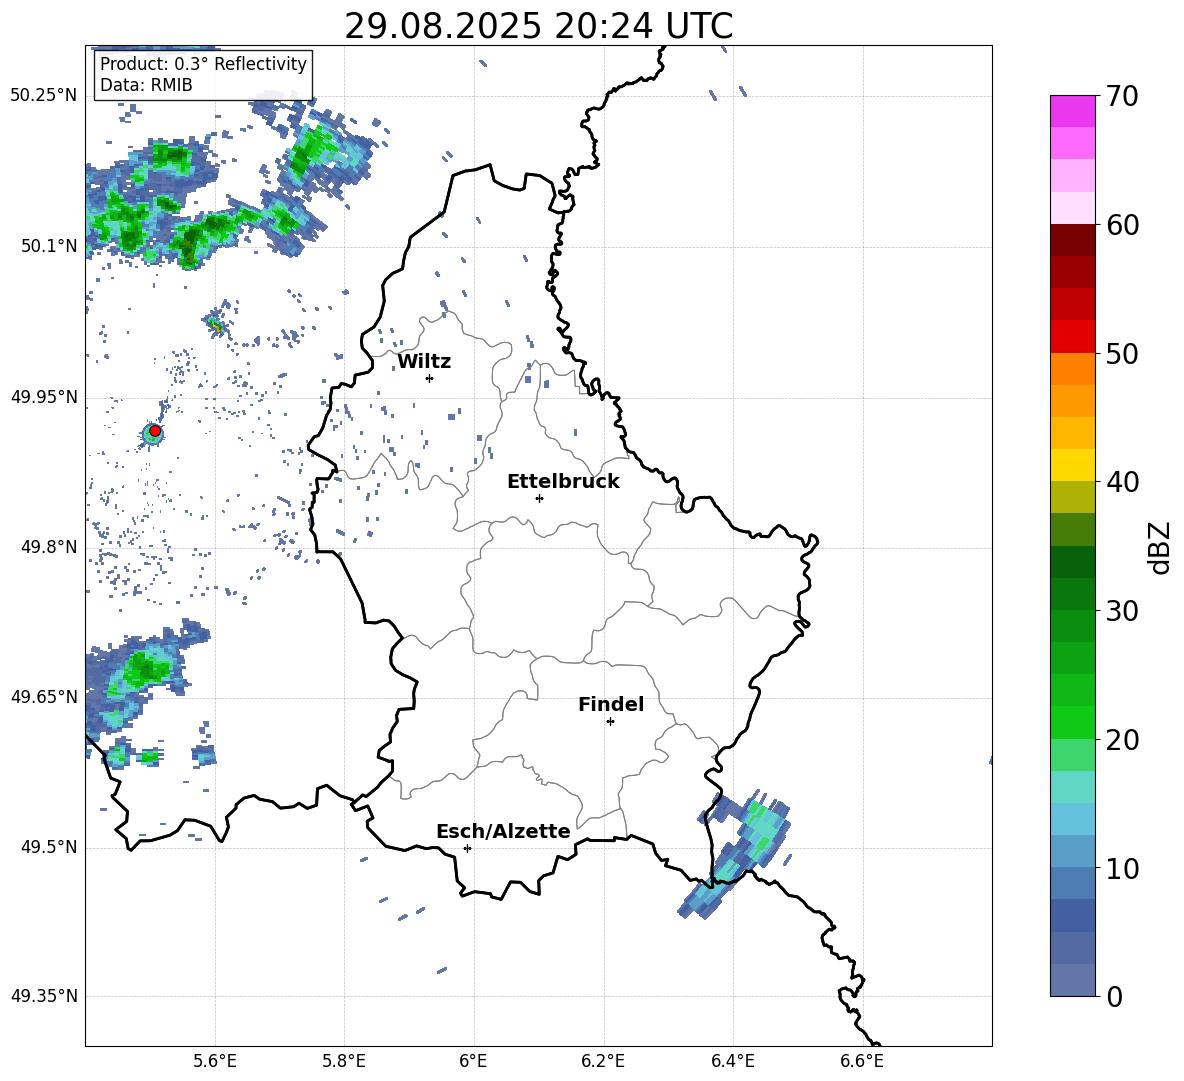Click the Ettelbruck city label
This screenshot has width=1184, height=1081.
[x=563, y=482]
